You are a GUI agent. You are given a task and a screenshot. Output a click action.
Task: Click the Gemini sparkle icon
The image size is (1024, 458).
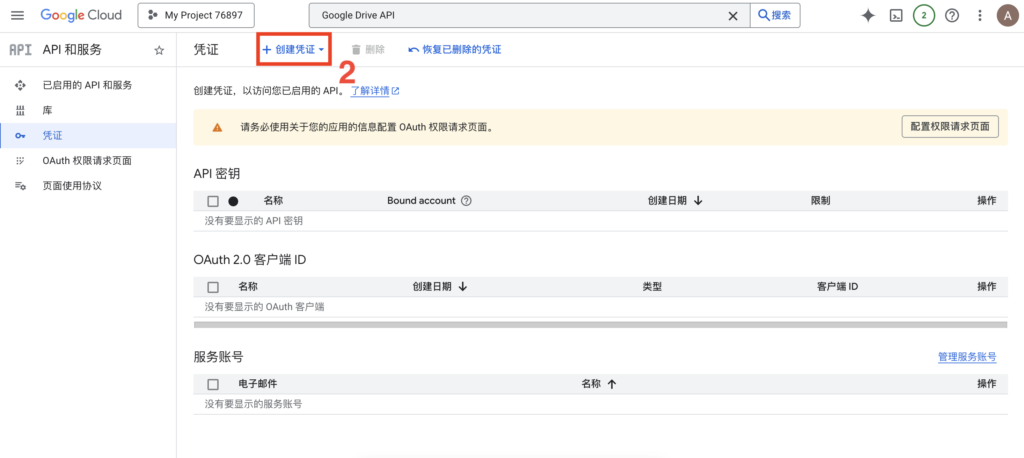click(x=868, y=15)
